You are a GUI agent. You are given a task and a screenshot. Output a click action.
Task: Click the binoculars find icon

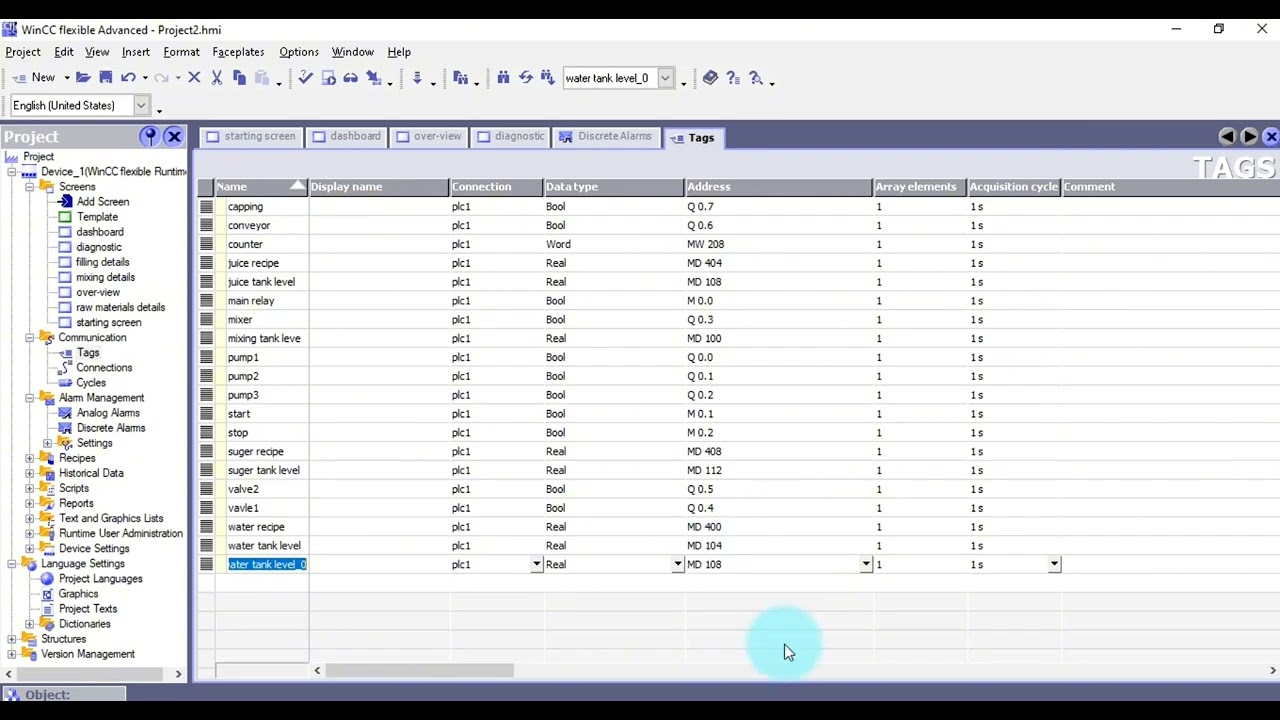[x=503, y=77]
